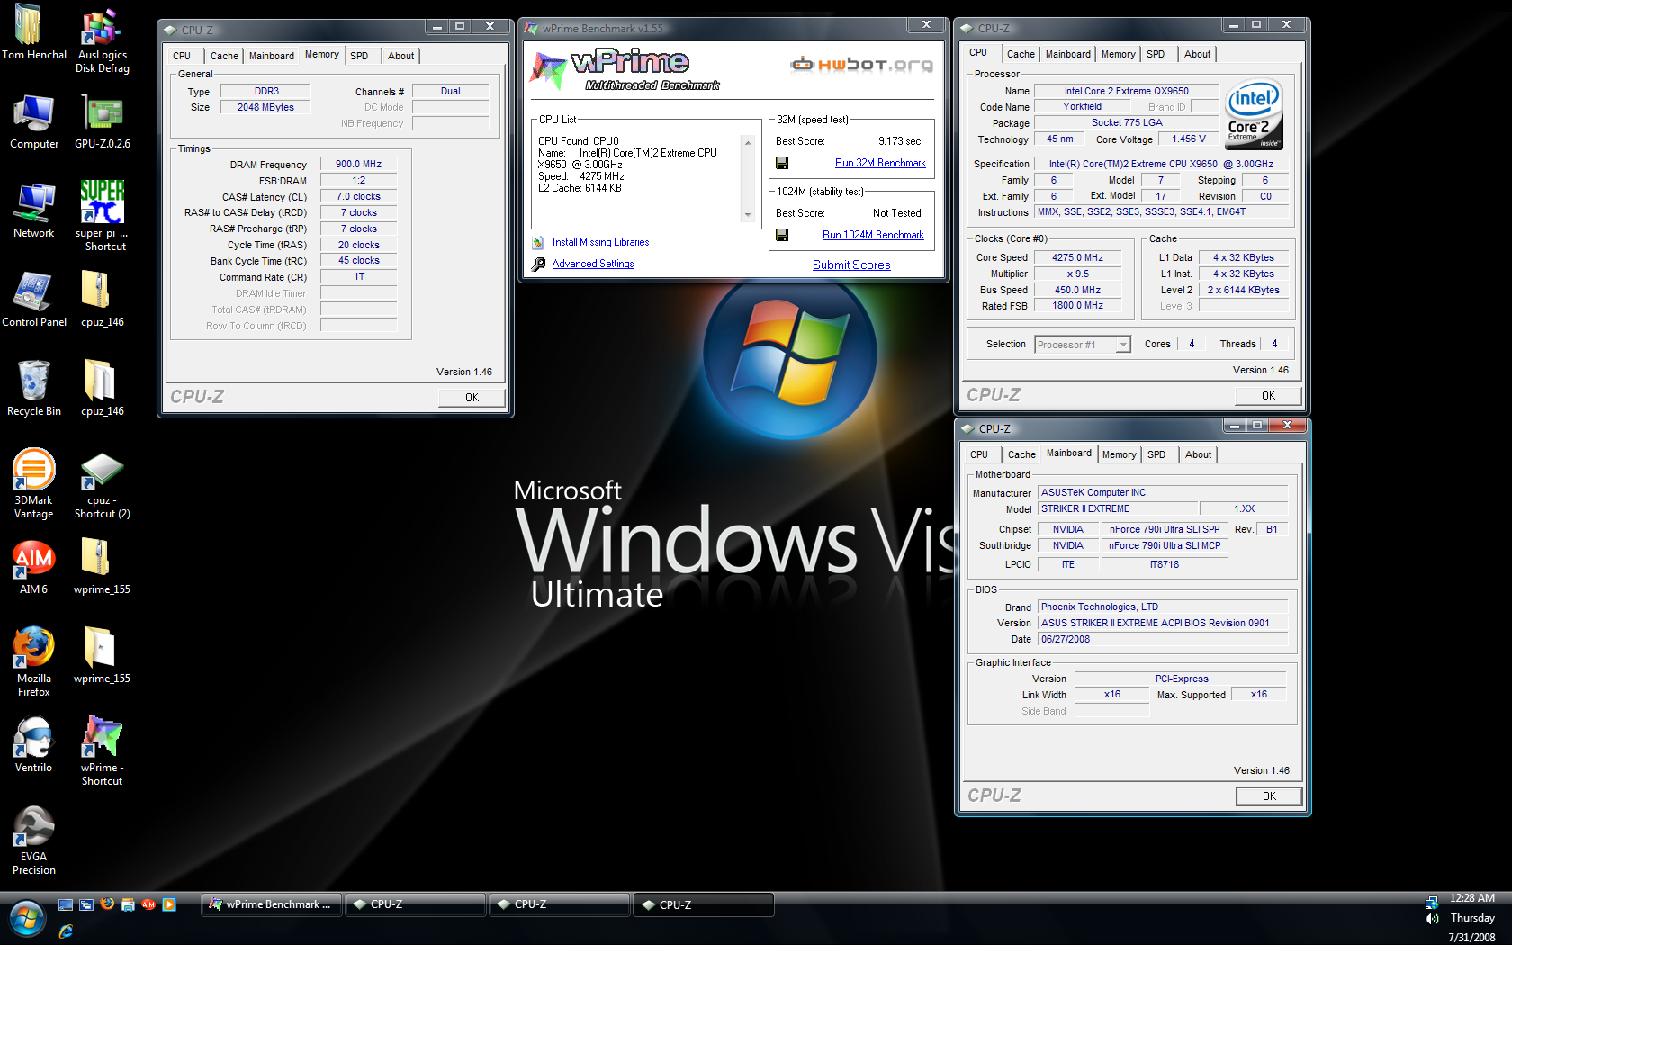Click the taskbar clock showing 12:28 AM
The height and width of the screenshot is (1050, 1680).
coord(1472,899)
